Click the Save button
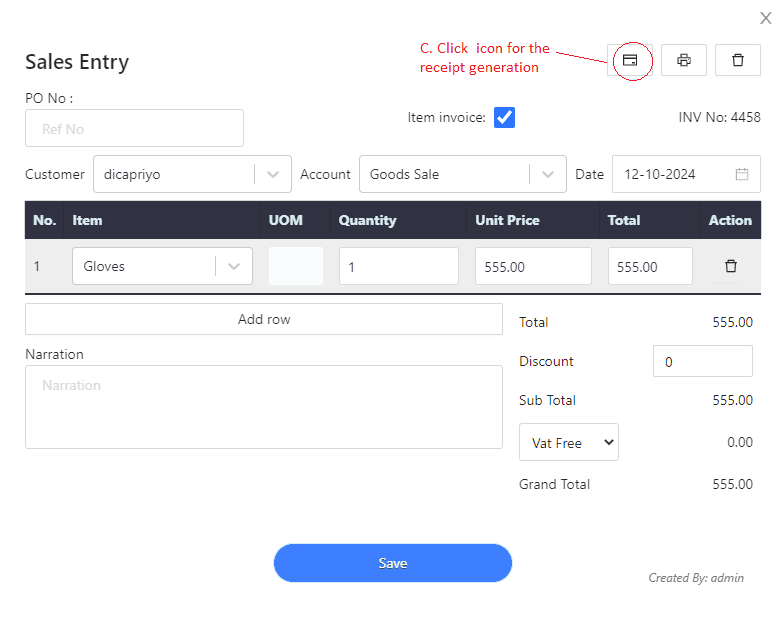 (x=392, y=563)
